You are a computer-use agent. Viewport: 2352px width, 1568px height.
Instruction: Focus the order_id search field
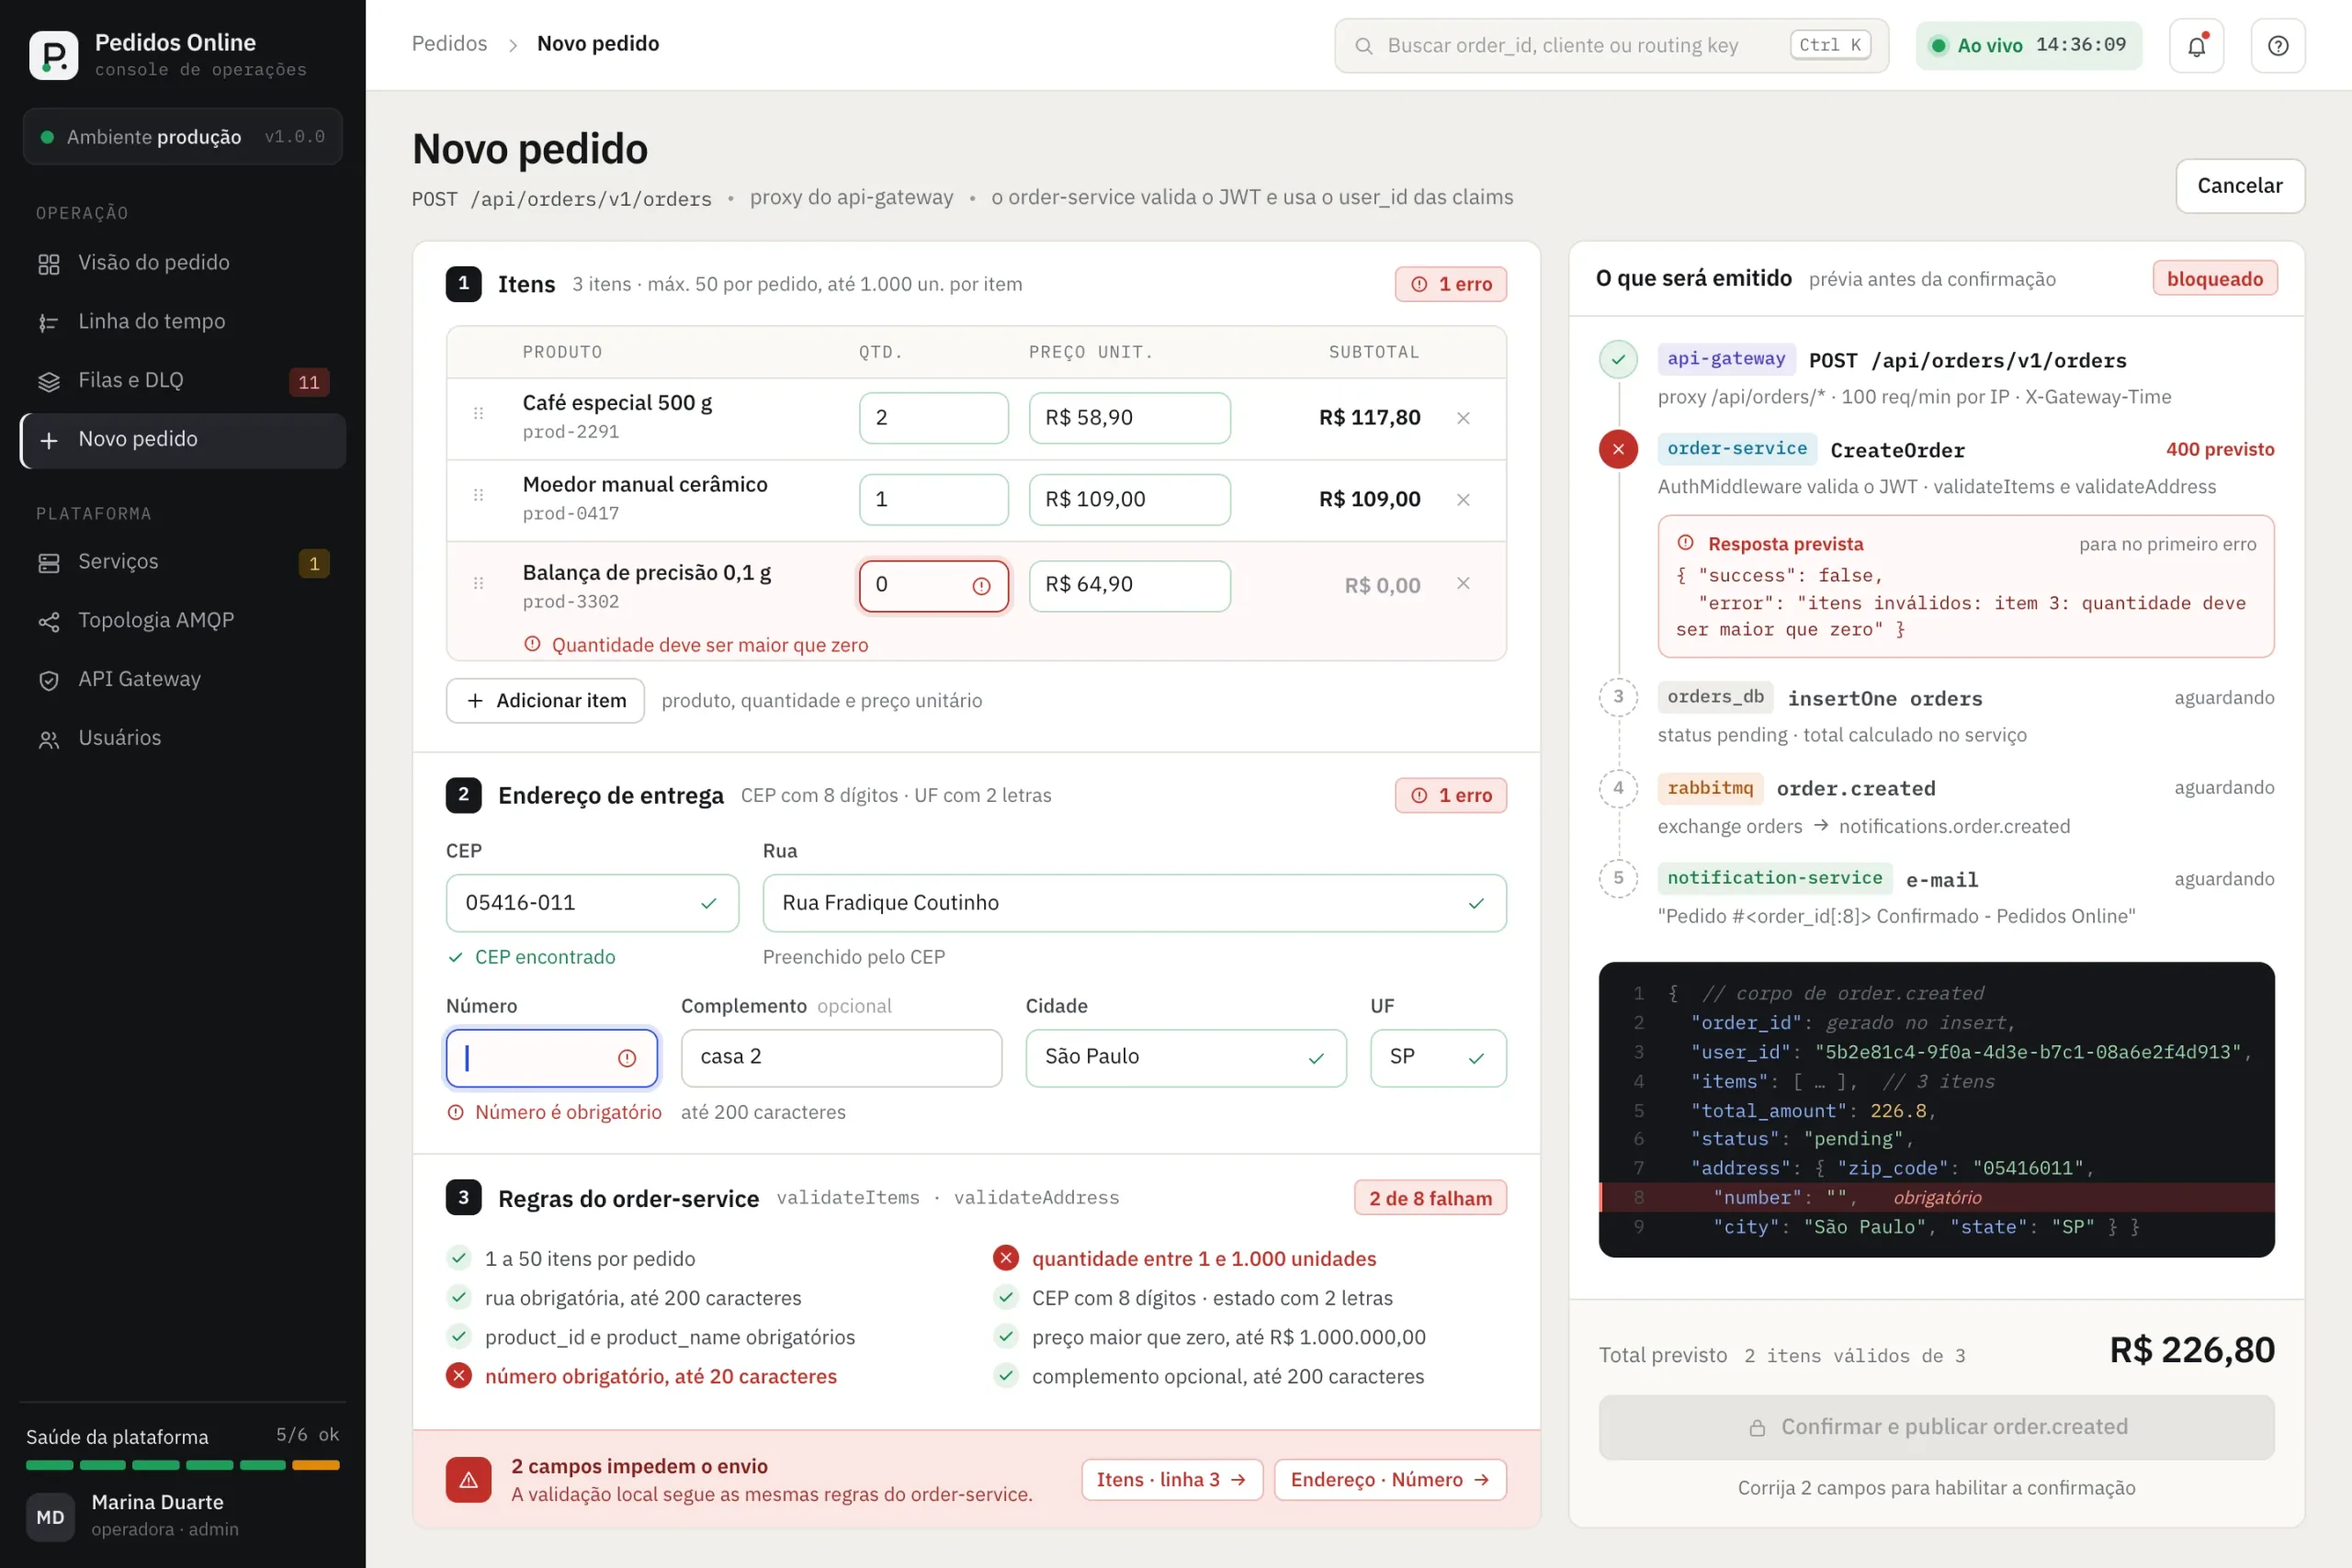tap(1611, 45)
